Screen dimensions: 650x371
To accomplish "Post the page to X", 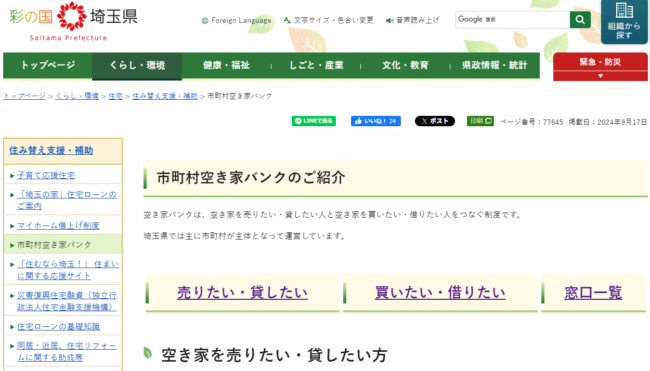I will coord(434,121).
